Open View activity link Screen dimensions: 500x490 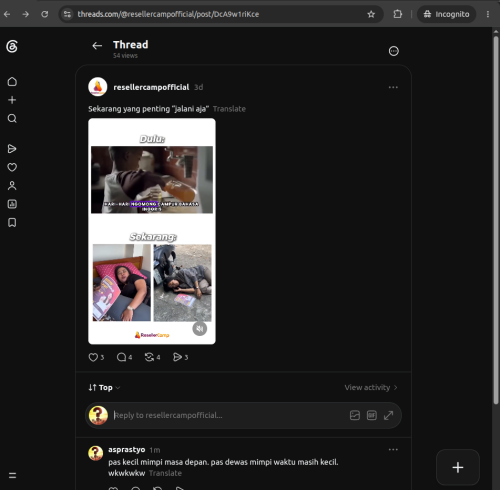tap(371, 387)
